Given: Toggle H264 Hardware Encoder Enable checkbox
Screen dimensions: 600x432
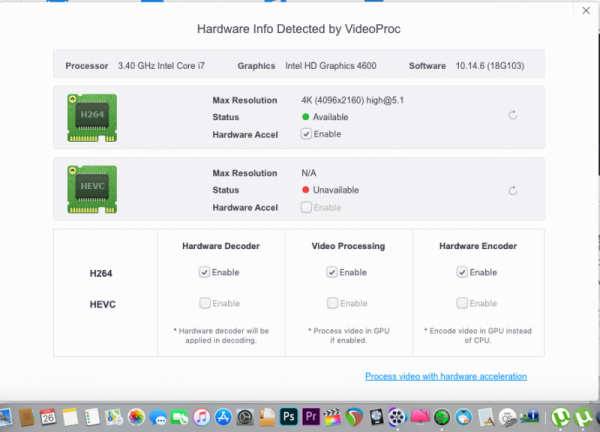Looking at the screenshot, I should 462,272.
